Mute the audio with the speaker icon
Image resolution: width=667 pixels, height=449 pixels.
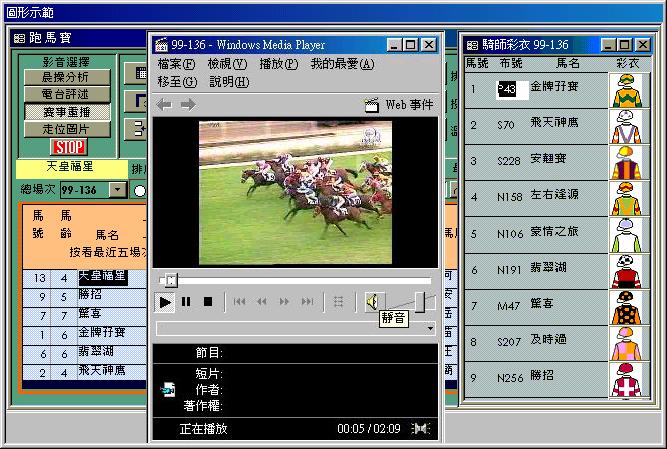coord(371,301)
